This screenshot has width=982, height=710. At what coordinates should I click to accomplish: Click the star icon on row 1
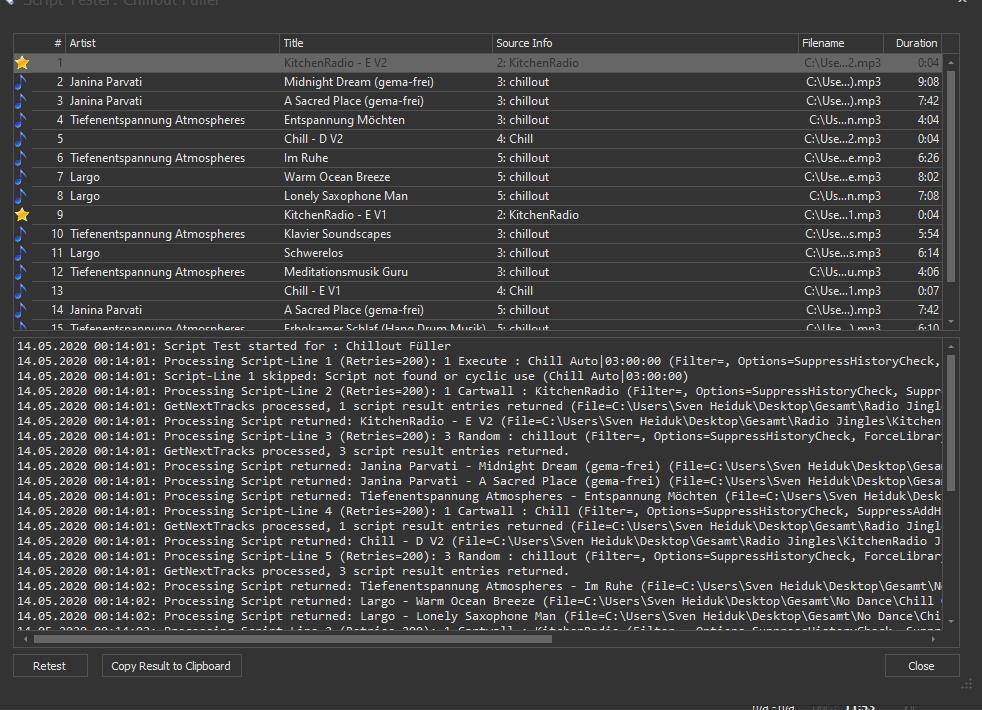22,63
